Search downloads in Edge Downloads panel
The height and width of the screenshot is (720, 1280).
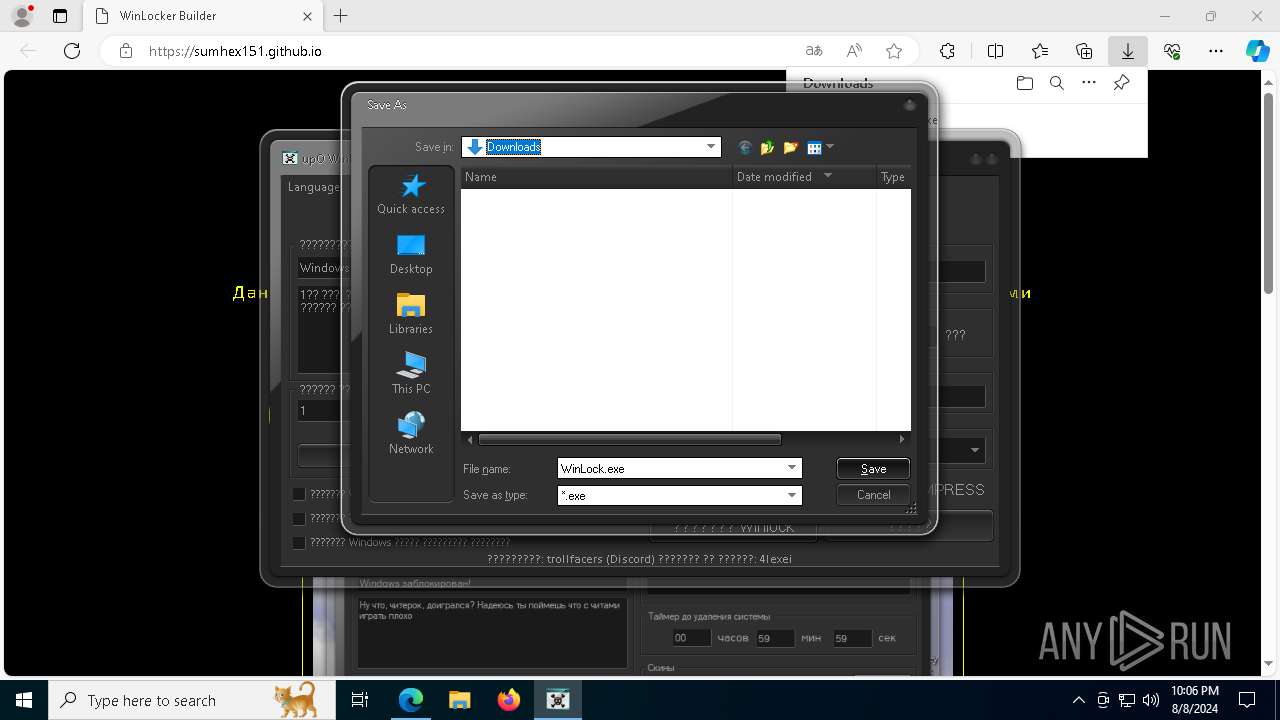[1056, 83]
